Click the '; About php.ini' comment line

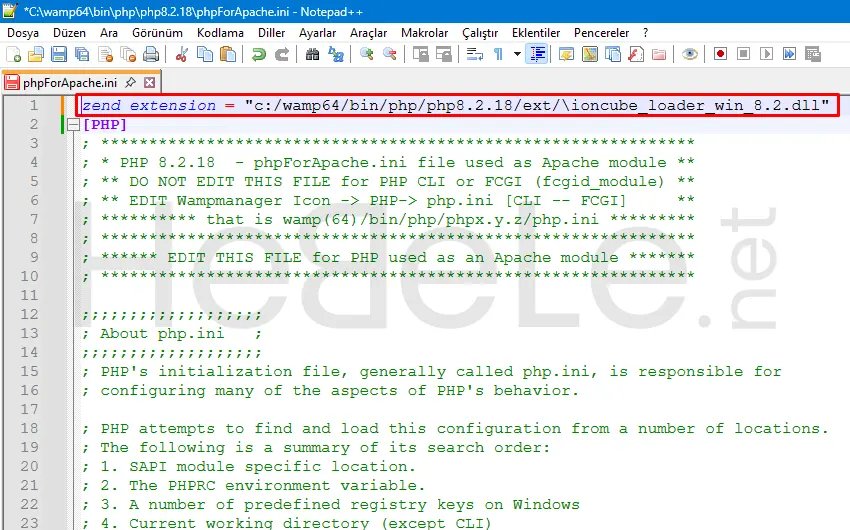pos(172,333)
